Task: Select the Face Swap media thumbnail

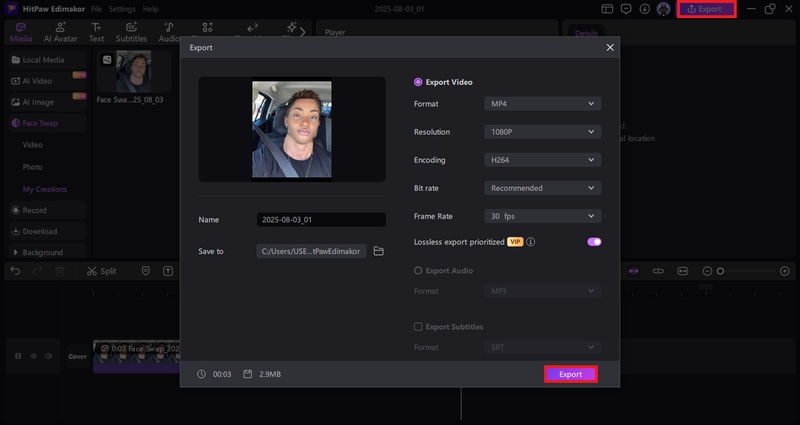Action: click(x=134, y=71)
